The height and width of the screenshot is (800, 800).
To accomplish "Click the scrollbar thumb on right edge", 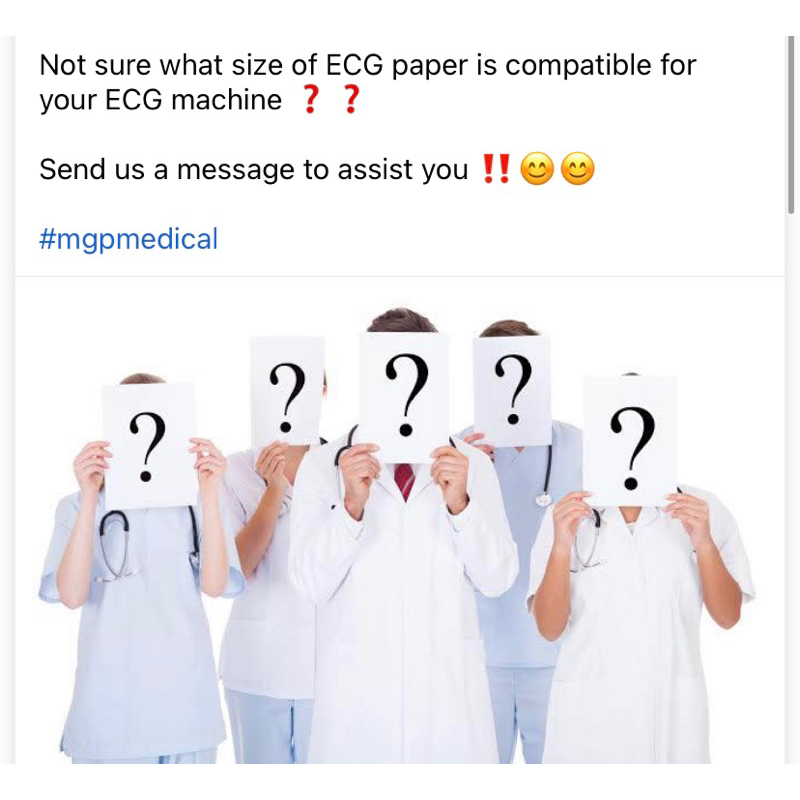I will pyautogui.click(x=790, y=125).
